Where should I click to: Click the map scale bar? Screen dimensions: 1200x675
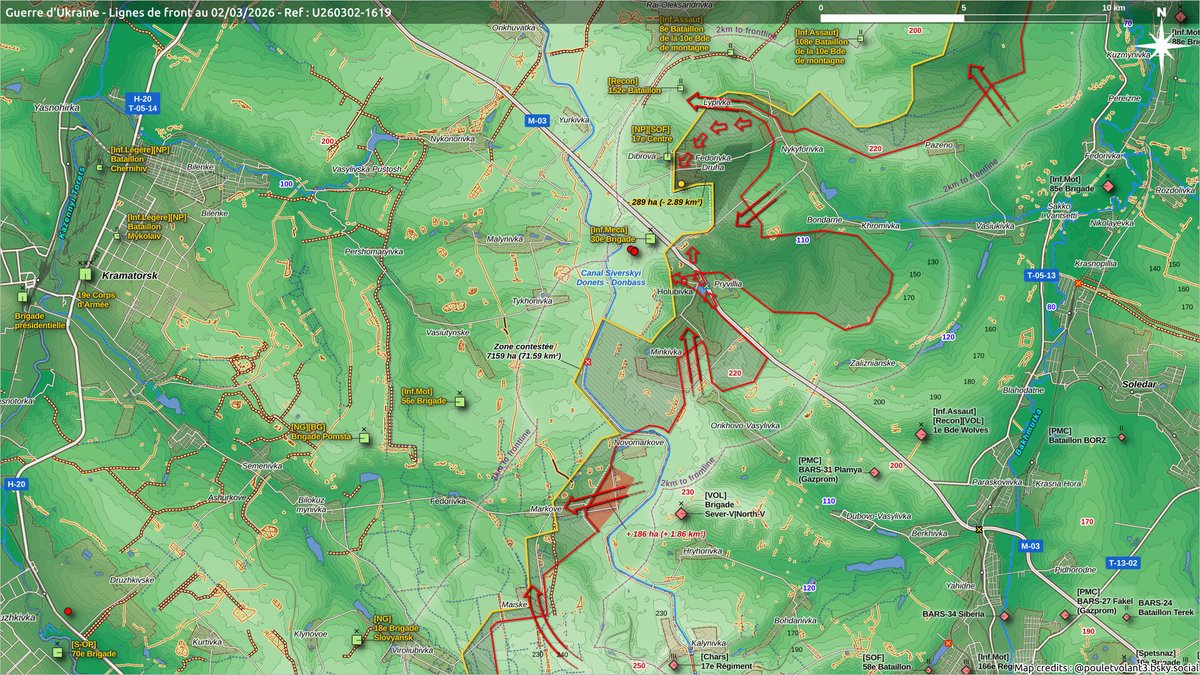tap(963, 17)
